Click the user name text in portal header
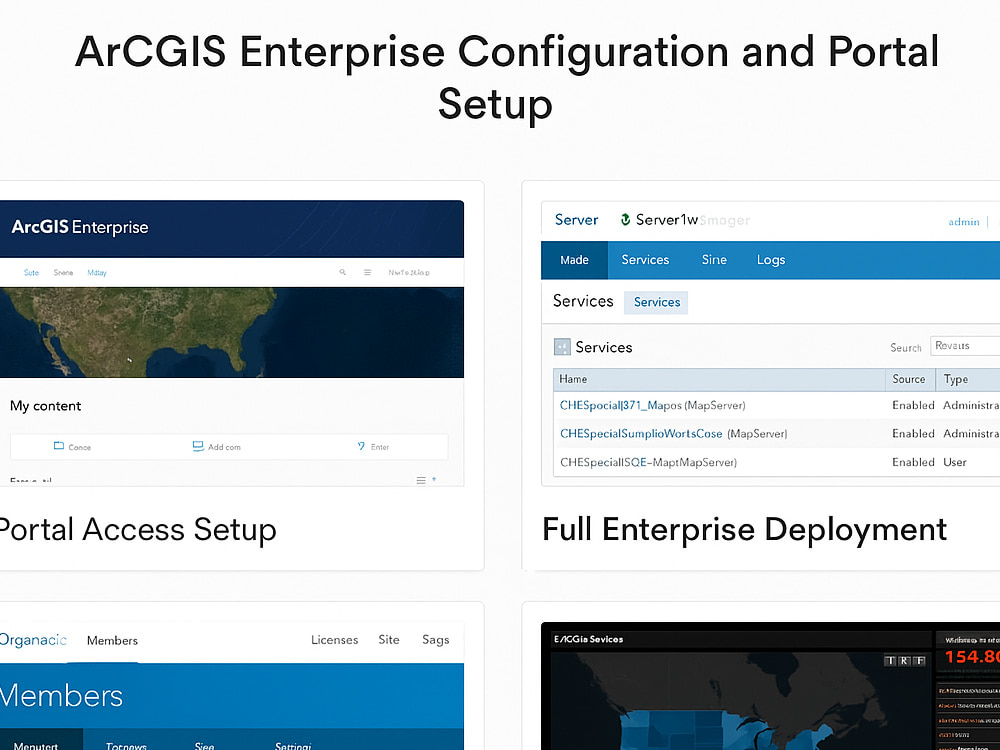The height and width of the screenshot is (750, 1000). pyautogui.click(x=409, y=272)
